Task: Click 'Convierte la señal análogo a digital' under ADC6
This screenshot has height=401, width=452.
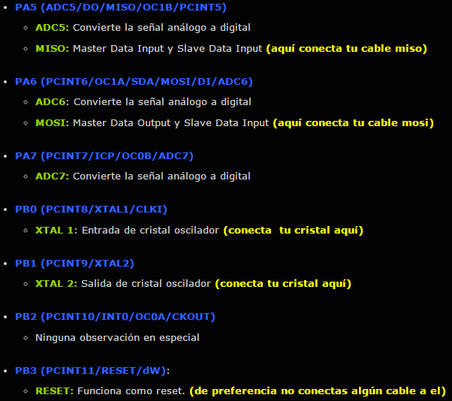Action: 162,102
